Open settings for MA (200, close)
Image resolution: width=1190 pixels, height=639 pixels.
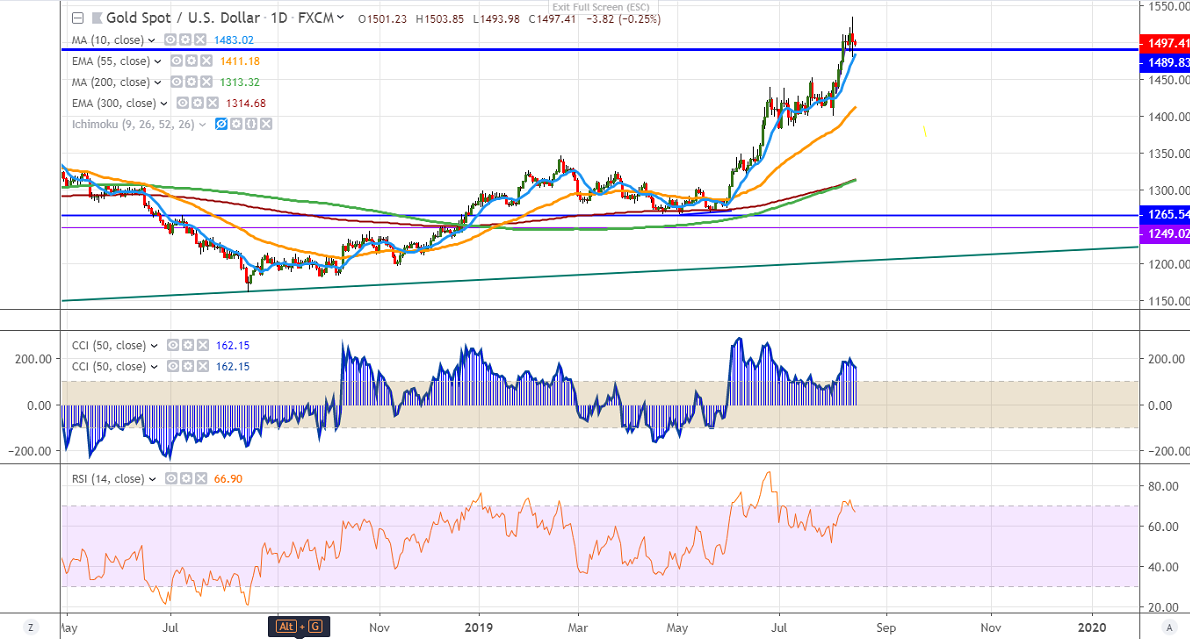click(191, 82)
